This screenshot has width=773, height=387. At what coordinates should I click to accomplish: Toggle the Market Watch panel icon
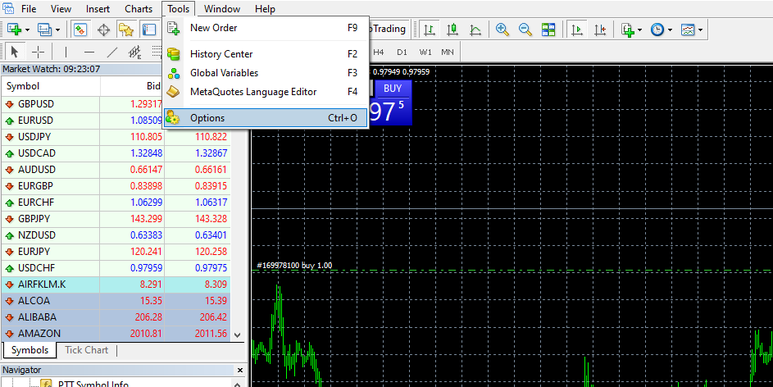coord(80,30)
